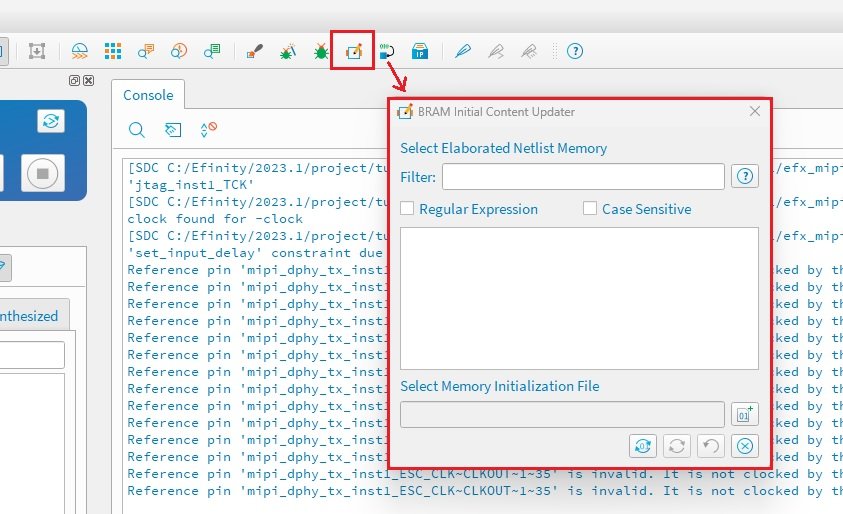Browse for memory initialization file
The height and width of the screenshot is (514, 843).
point(745,415)
